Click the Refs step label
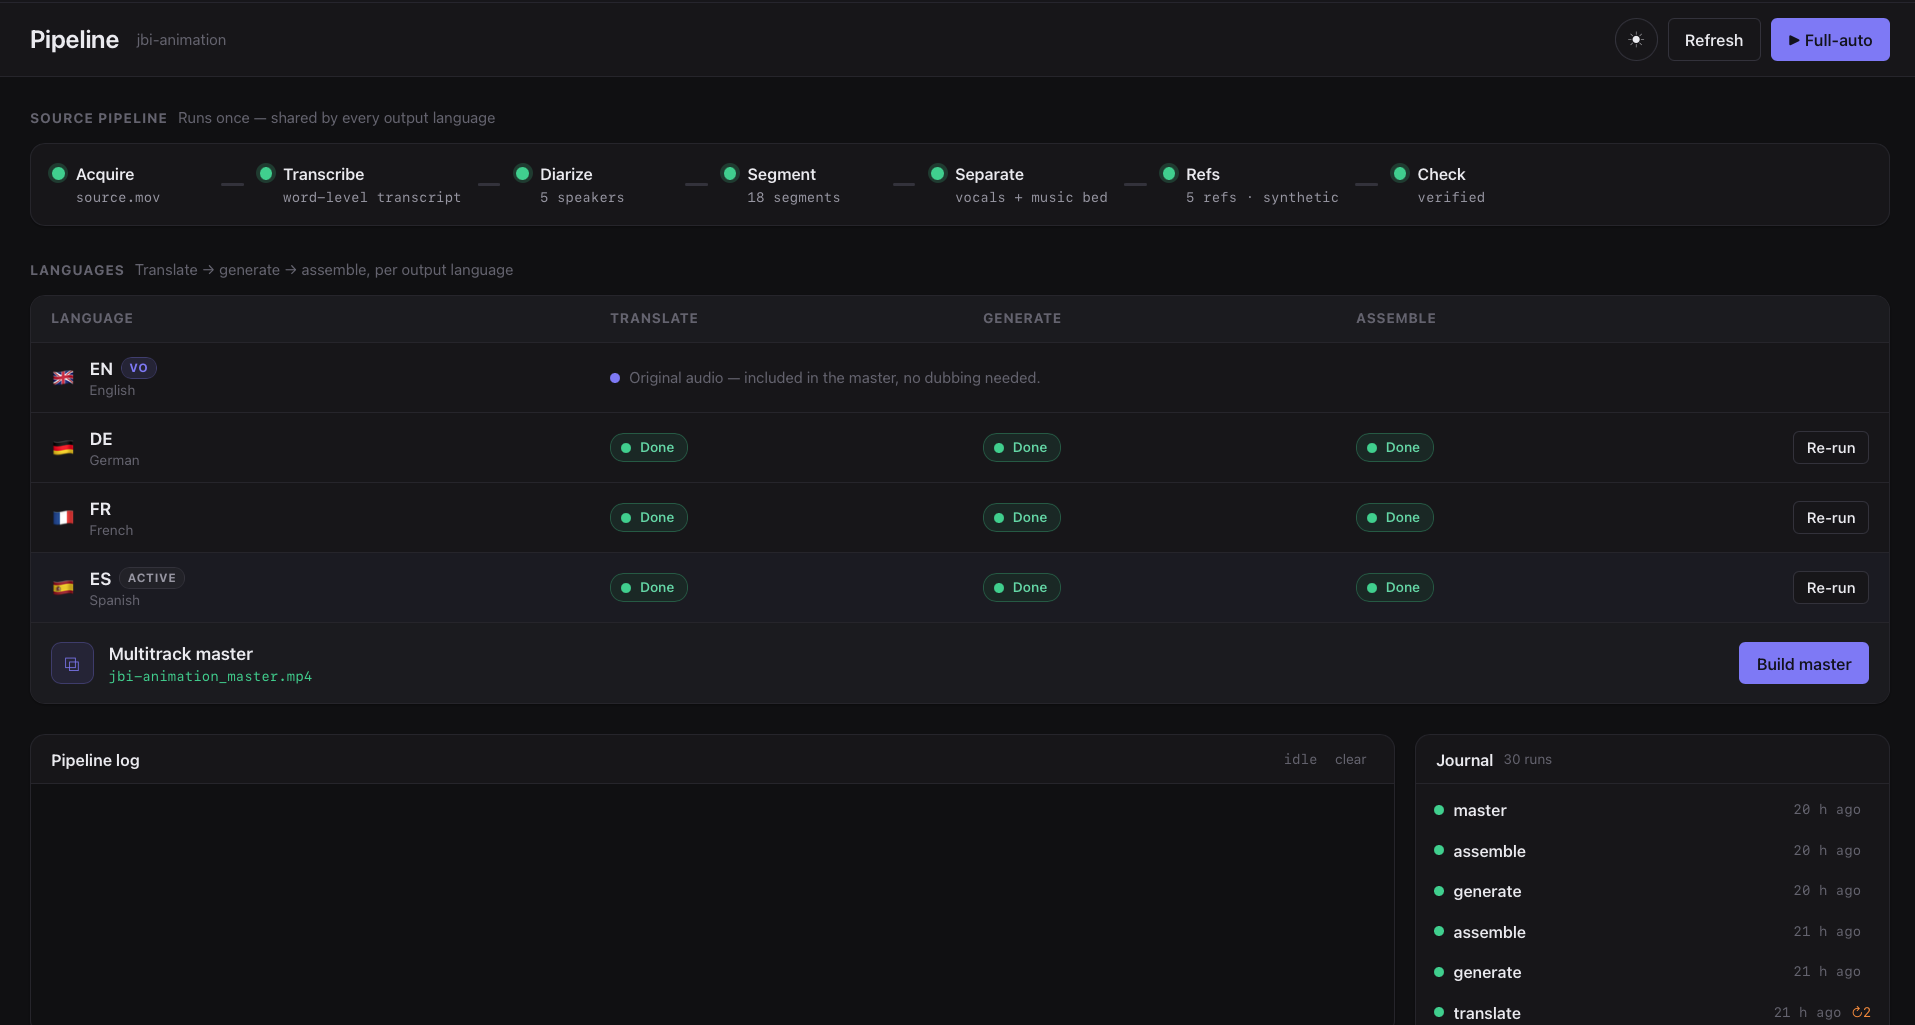This screenshot has width=1915, height=1025. [1202, 174]
